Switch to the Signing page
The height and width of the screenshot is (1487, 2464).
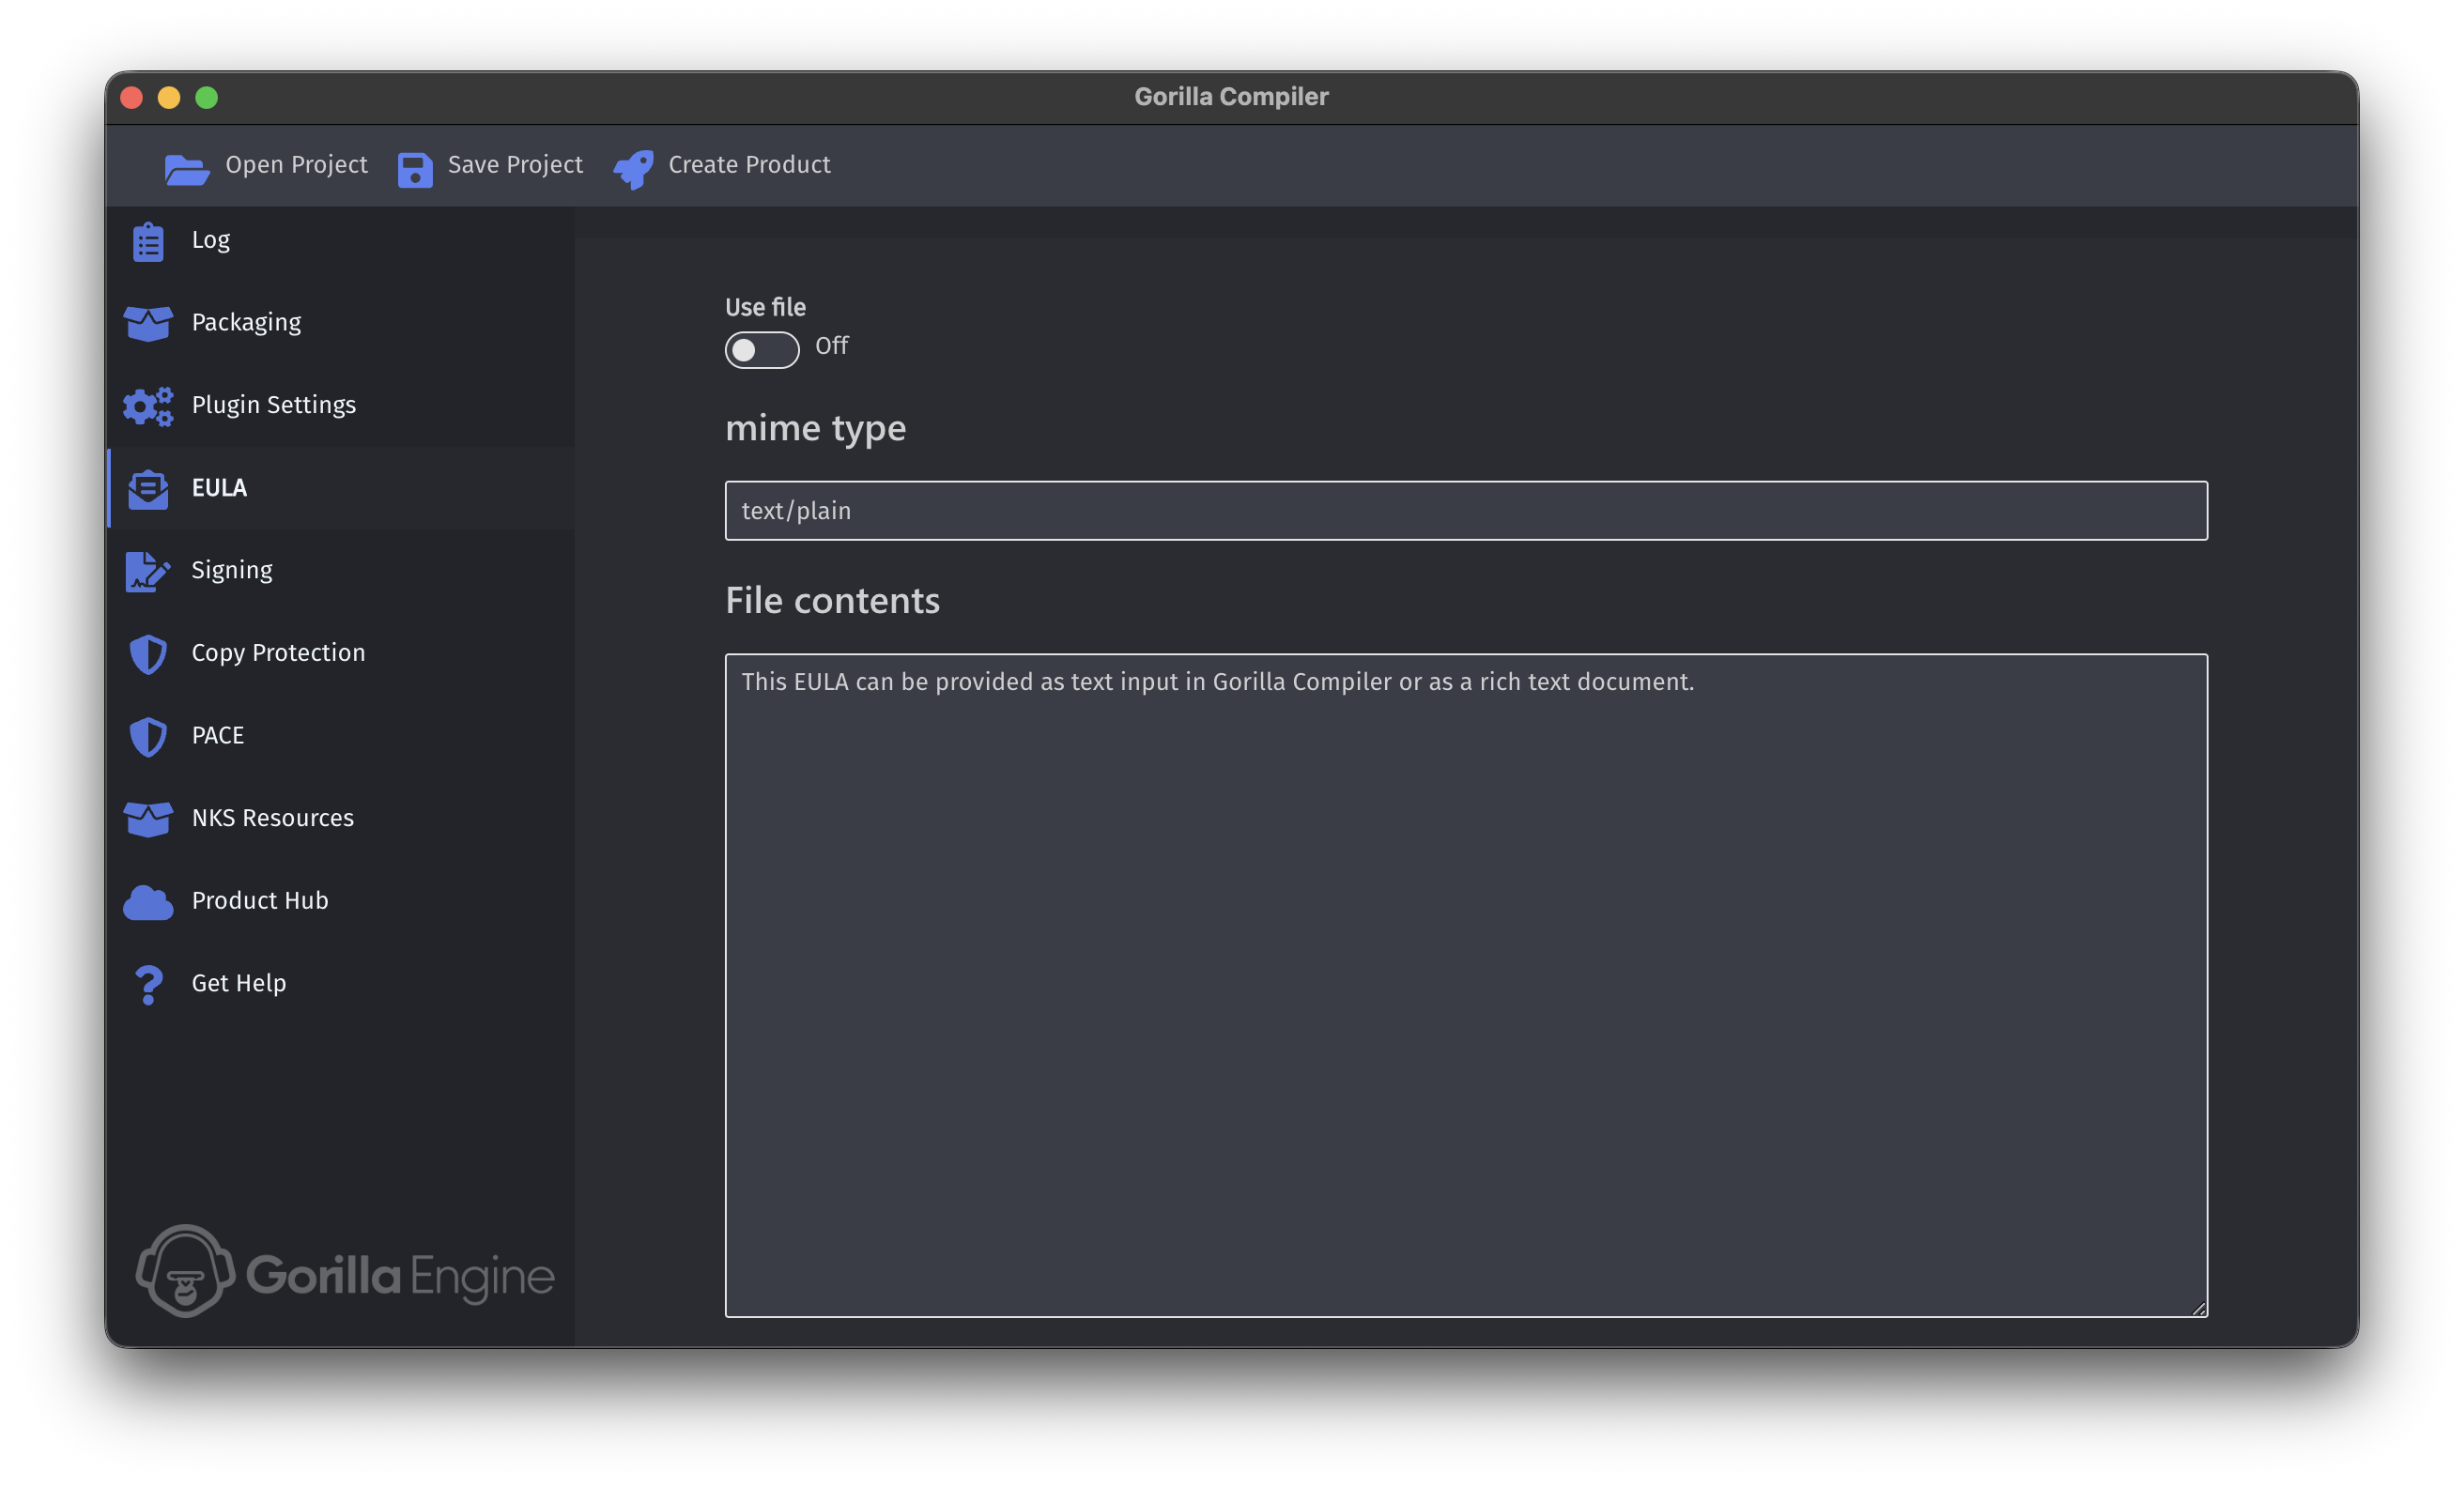(x=341, y=570)
